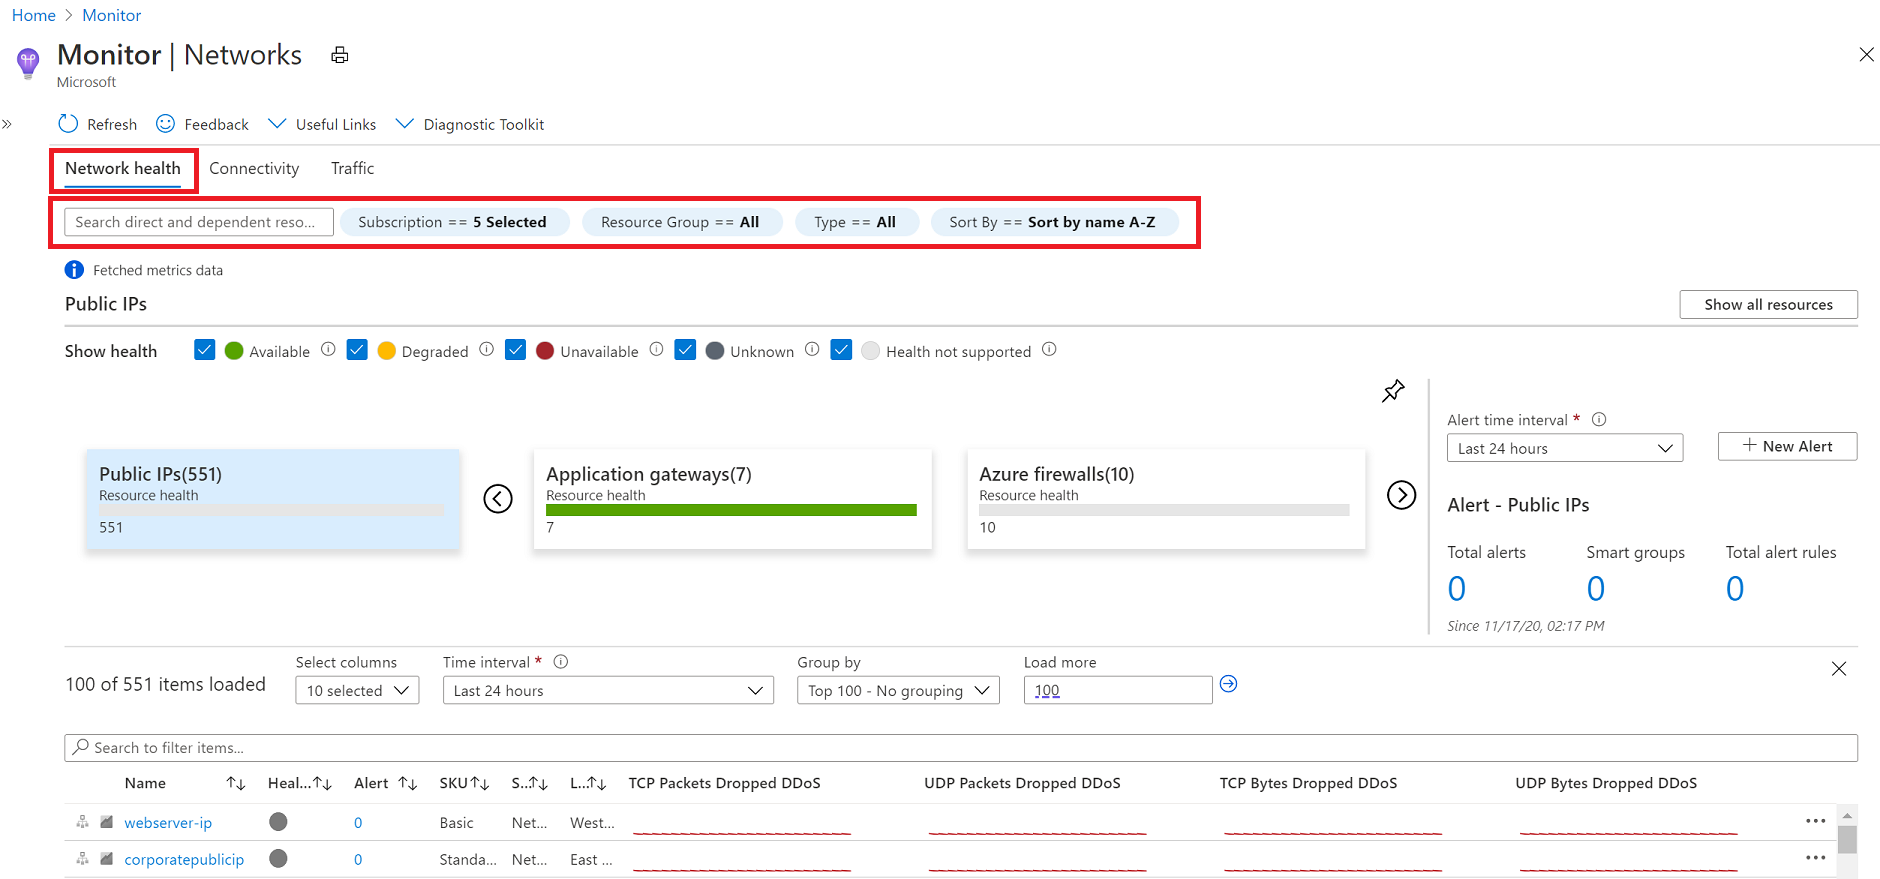The height and width of the screenshot is (879, 1880).
Task: Click the pin icon above resource cards
Action: point(1393,391)
